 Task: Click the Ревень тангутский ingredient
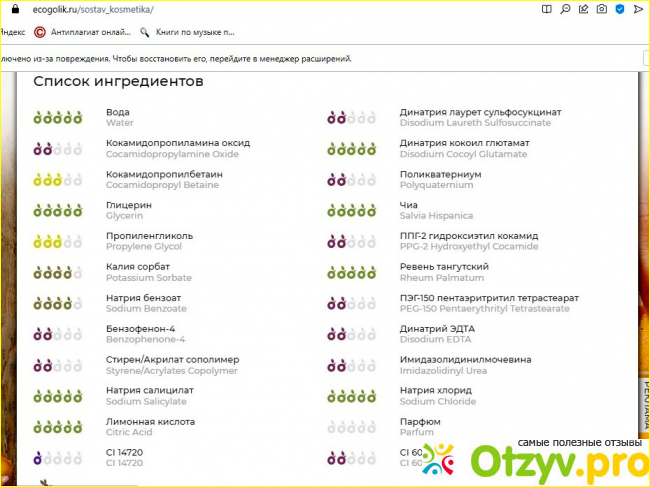tap(444, 267)
